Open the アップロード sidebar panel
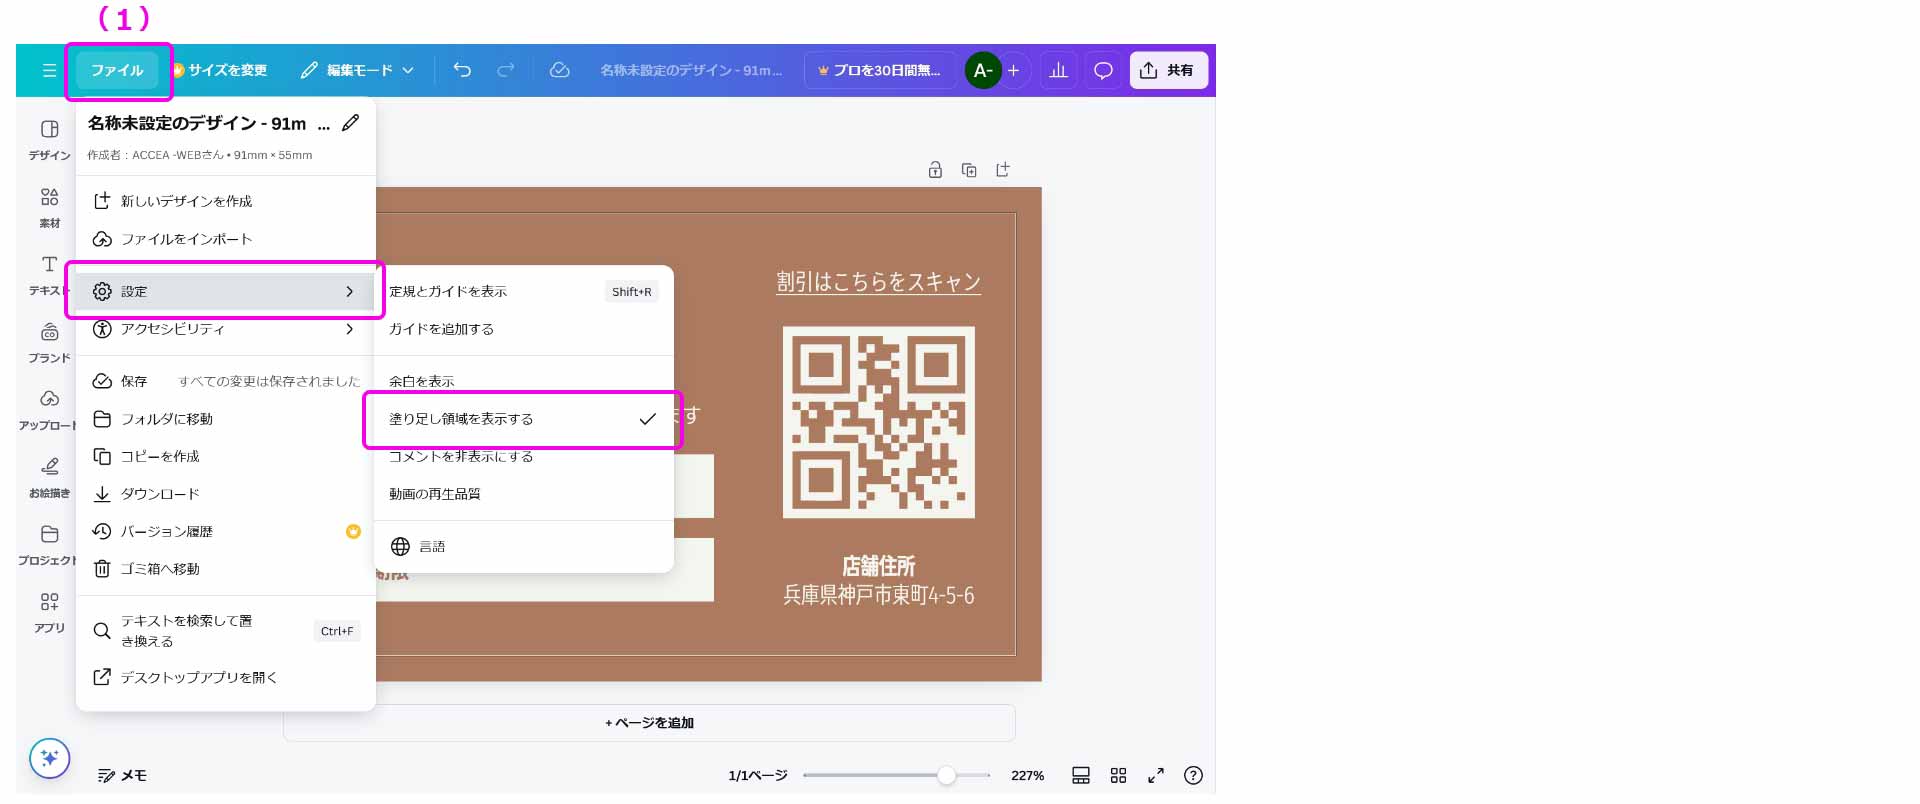 (x=49, y=410)
